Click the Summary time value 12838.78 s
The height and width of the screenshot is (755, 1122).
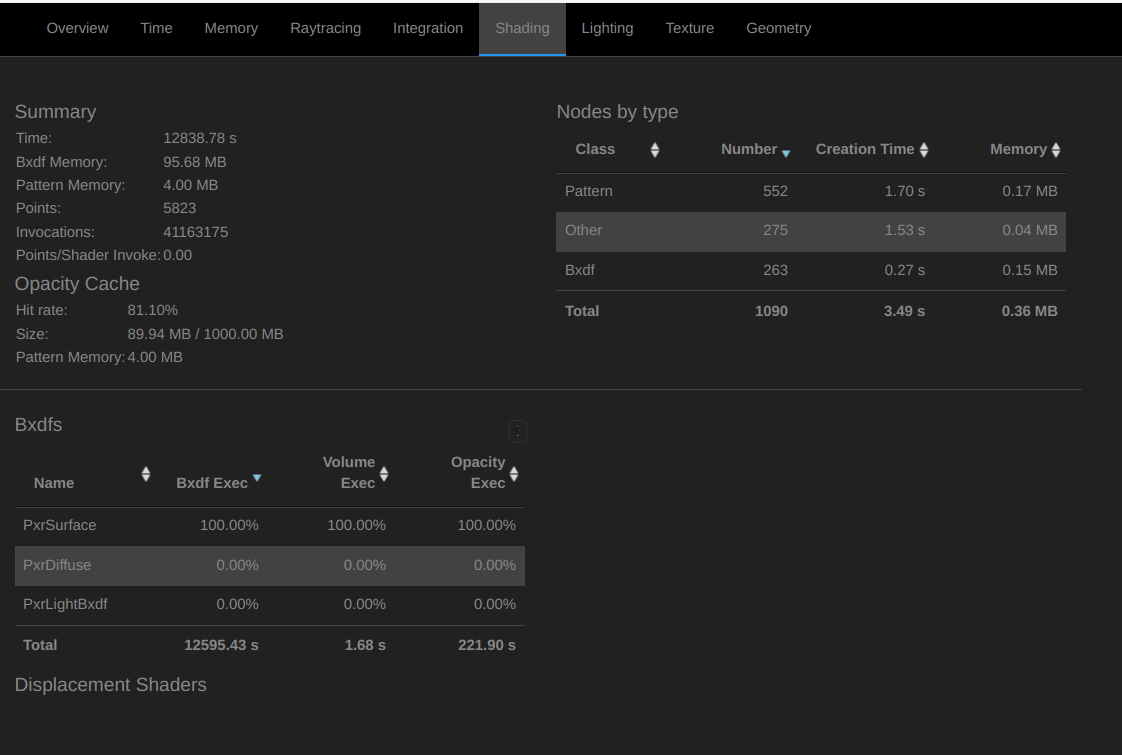[200, 138]
